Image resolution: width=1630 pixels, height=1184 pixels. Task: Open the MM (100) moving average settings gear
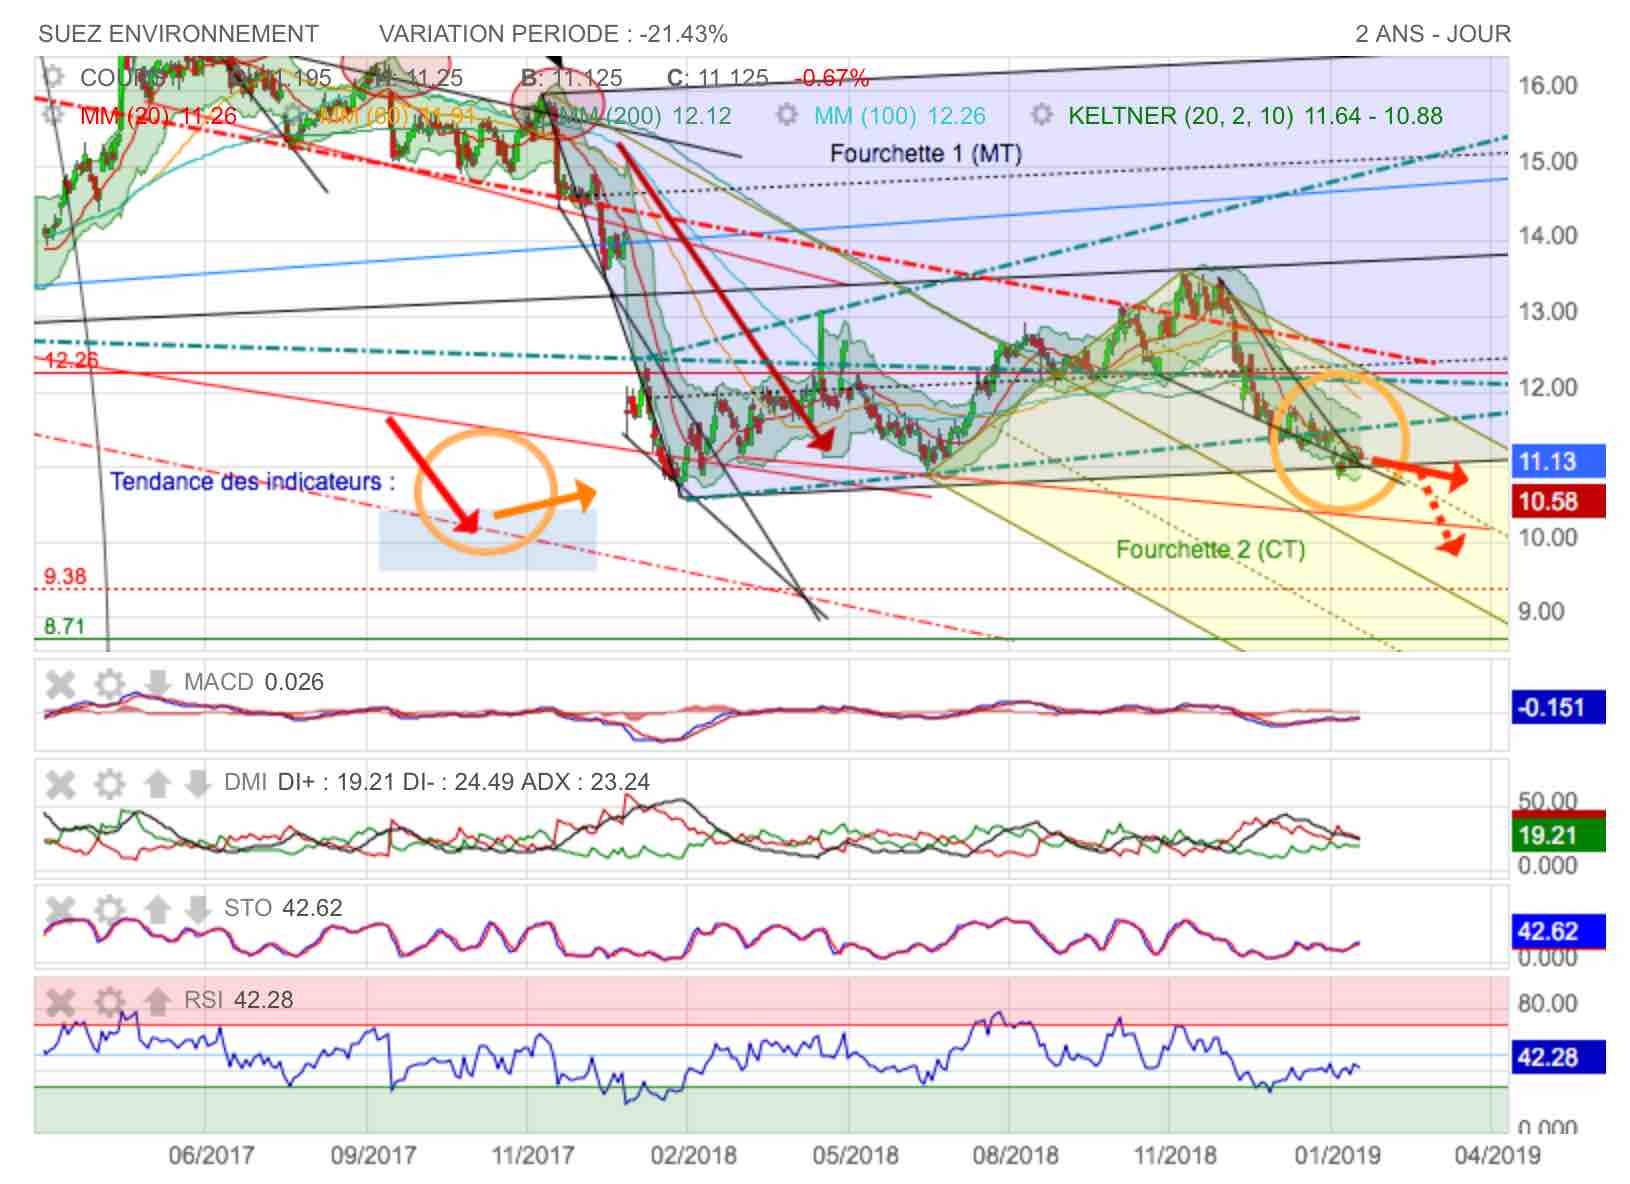(x=787, y=115)
